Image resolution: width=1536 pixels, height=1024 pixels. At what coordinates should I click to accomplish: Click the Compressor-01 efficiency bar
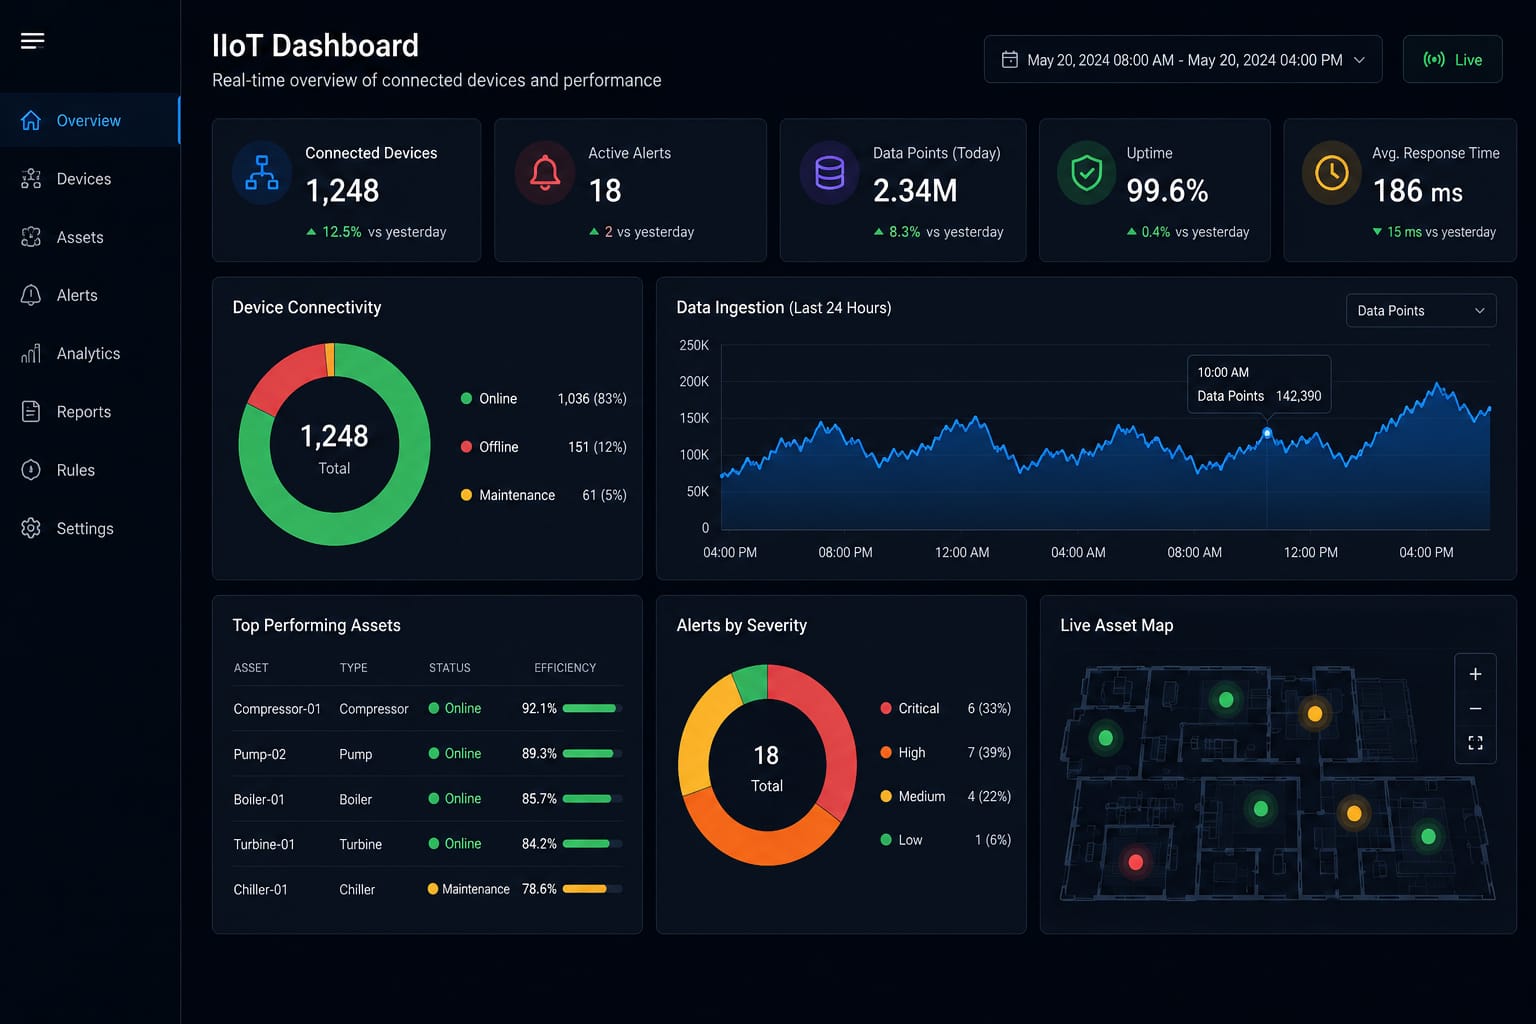pyautogui.click(x=592, y=708)
